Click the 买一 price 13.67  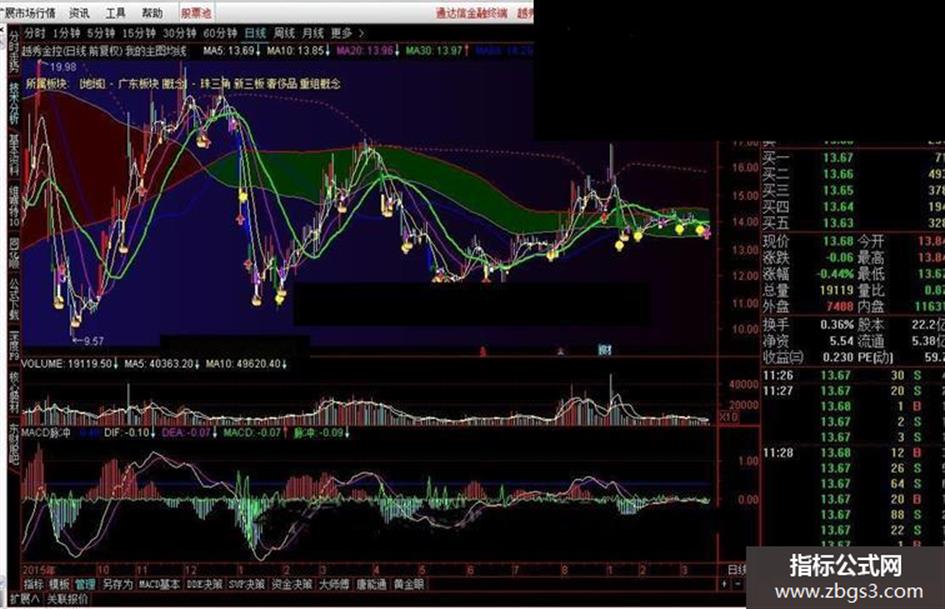pos(838,158)
